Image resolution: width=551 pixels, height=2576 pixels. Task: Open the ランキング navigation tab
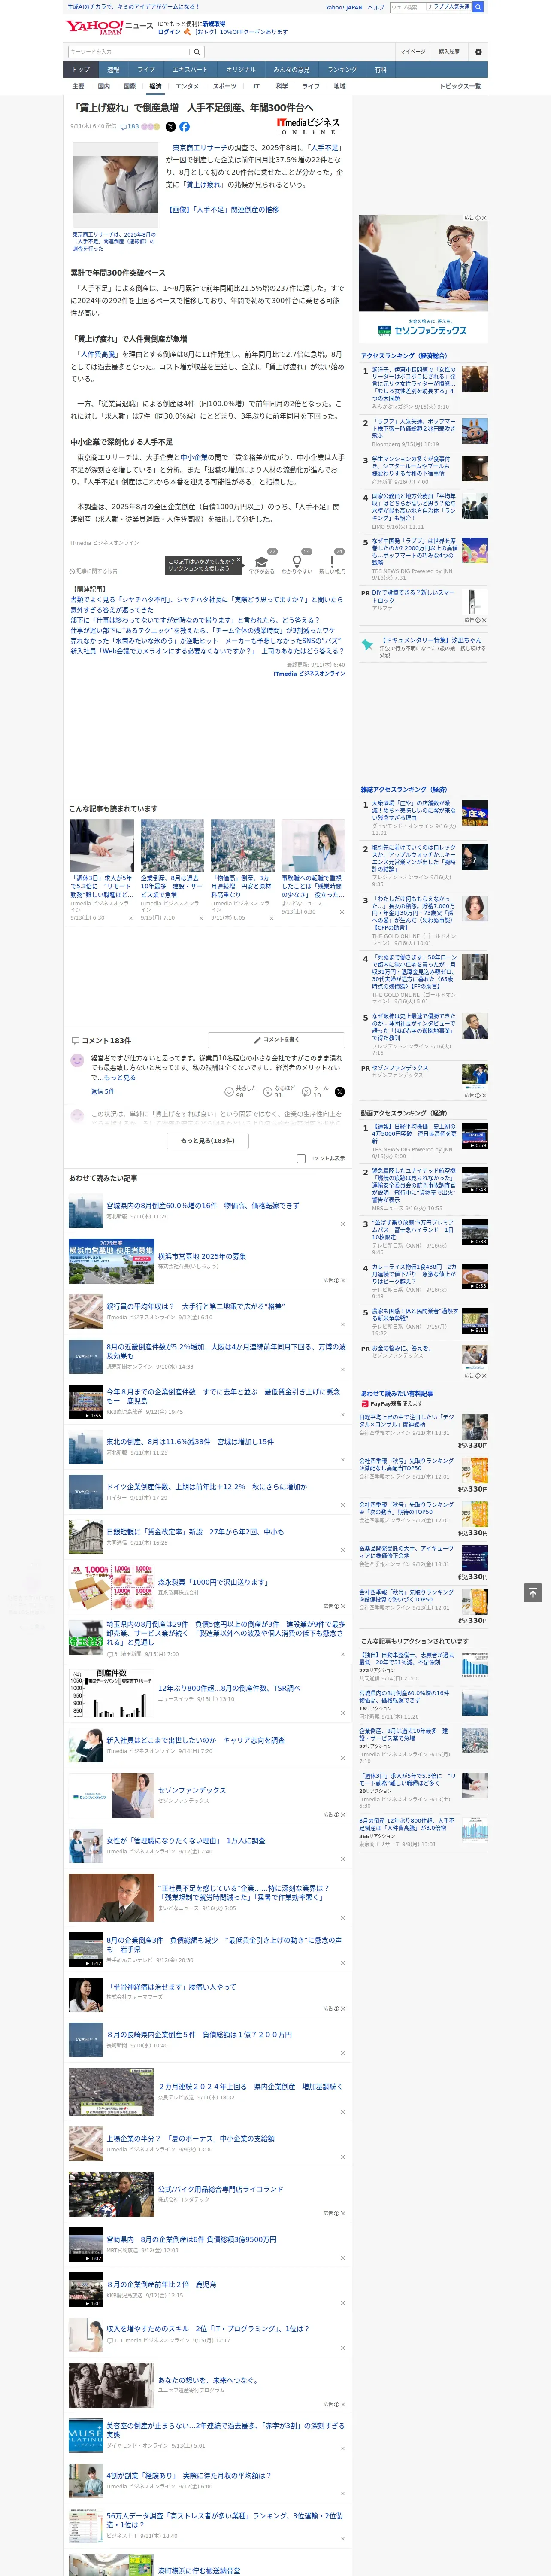pyautogui.click(x=342, y=70)
